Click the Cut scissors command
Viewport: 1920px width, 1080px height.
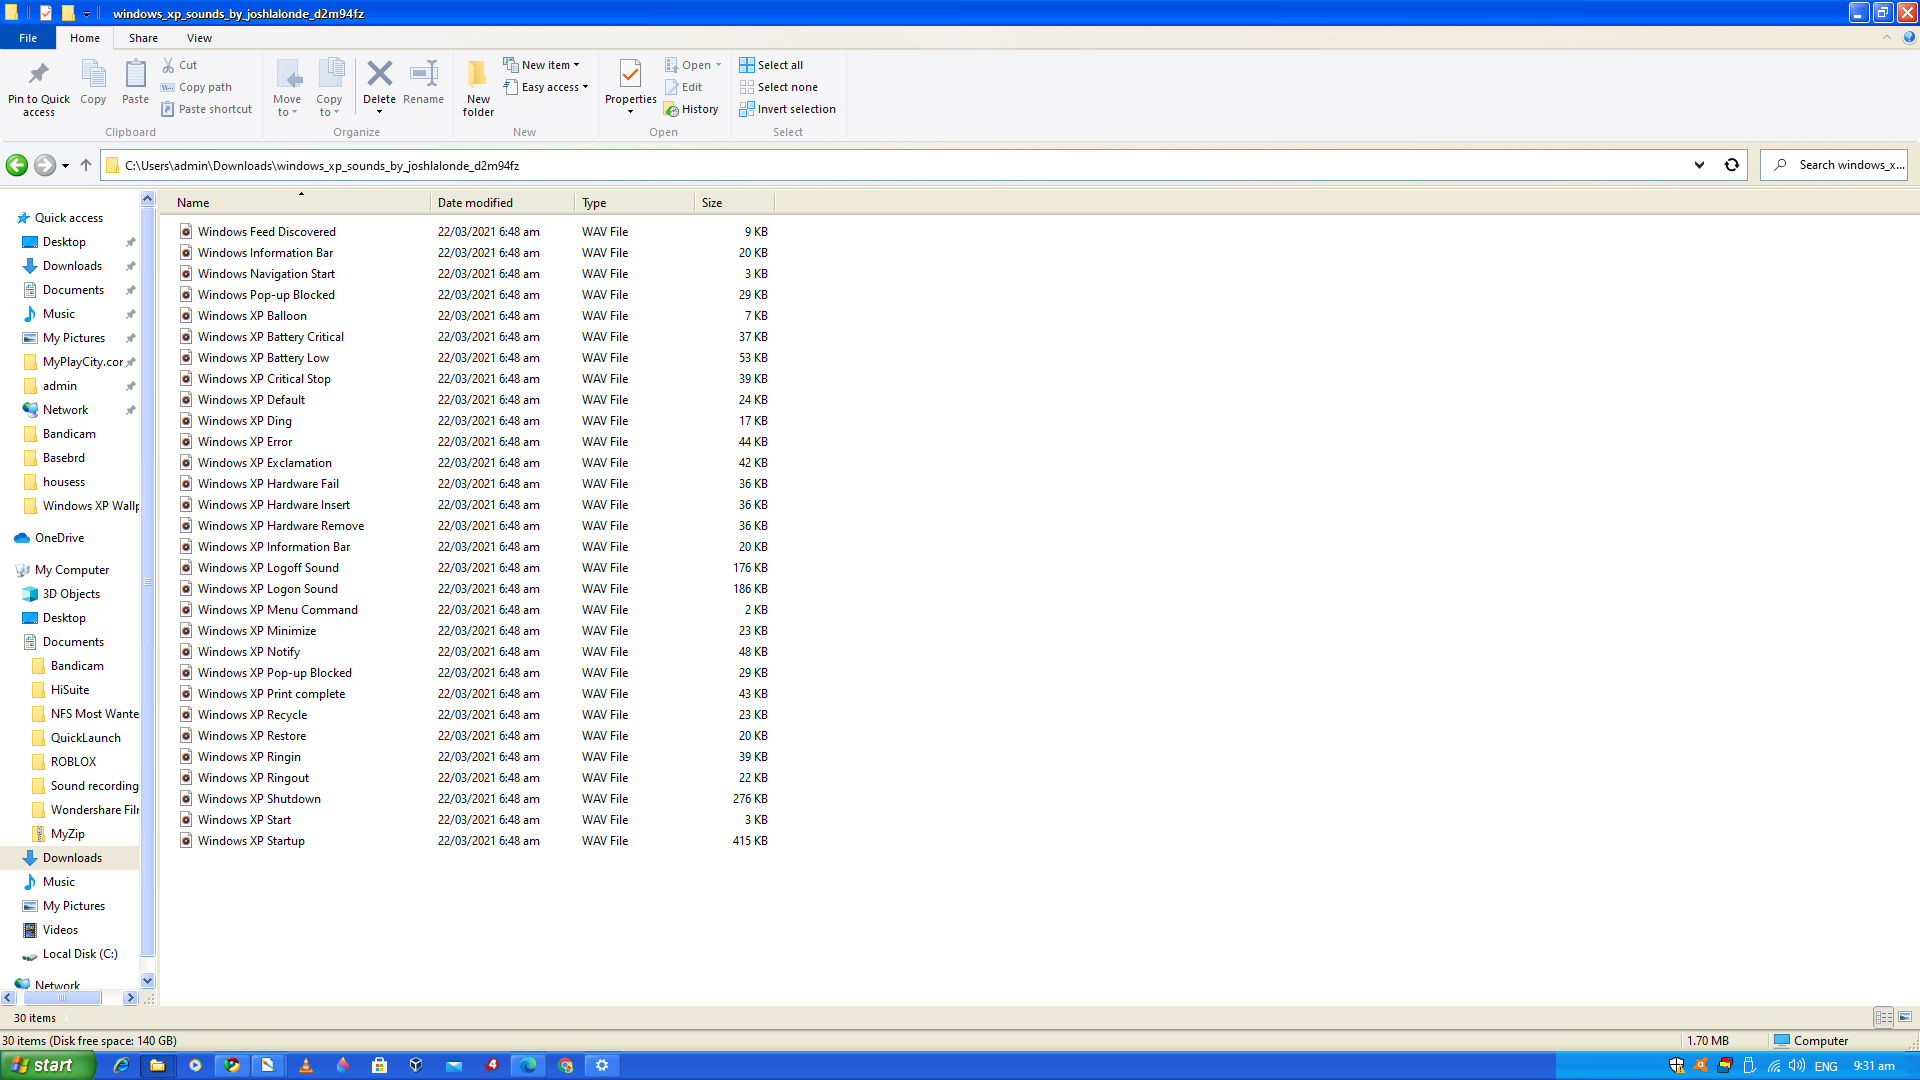pos(180,65)
